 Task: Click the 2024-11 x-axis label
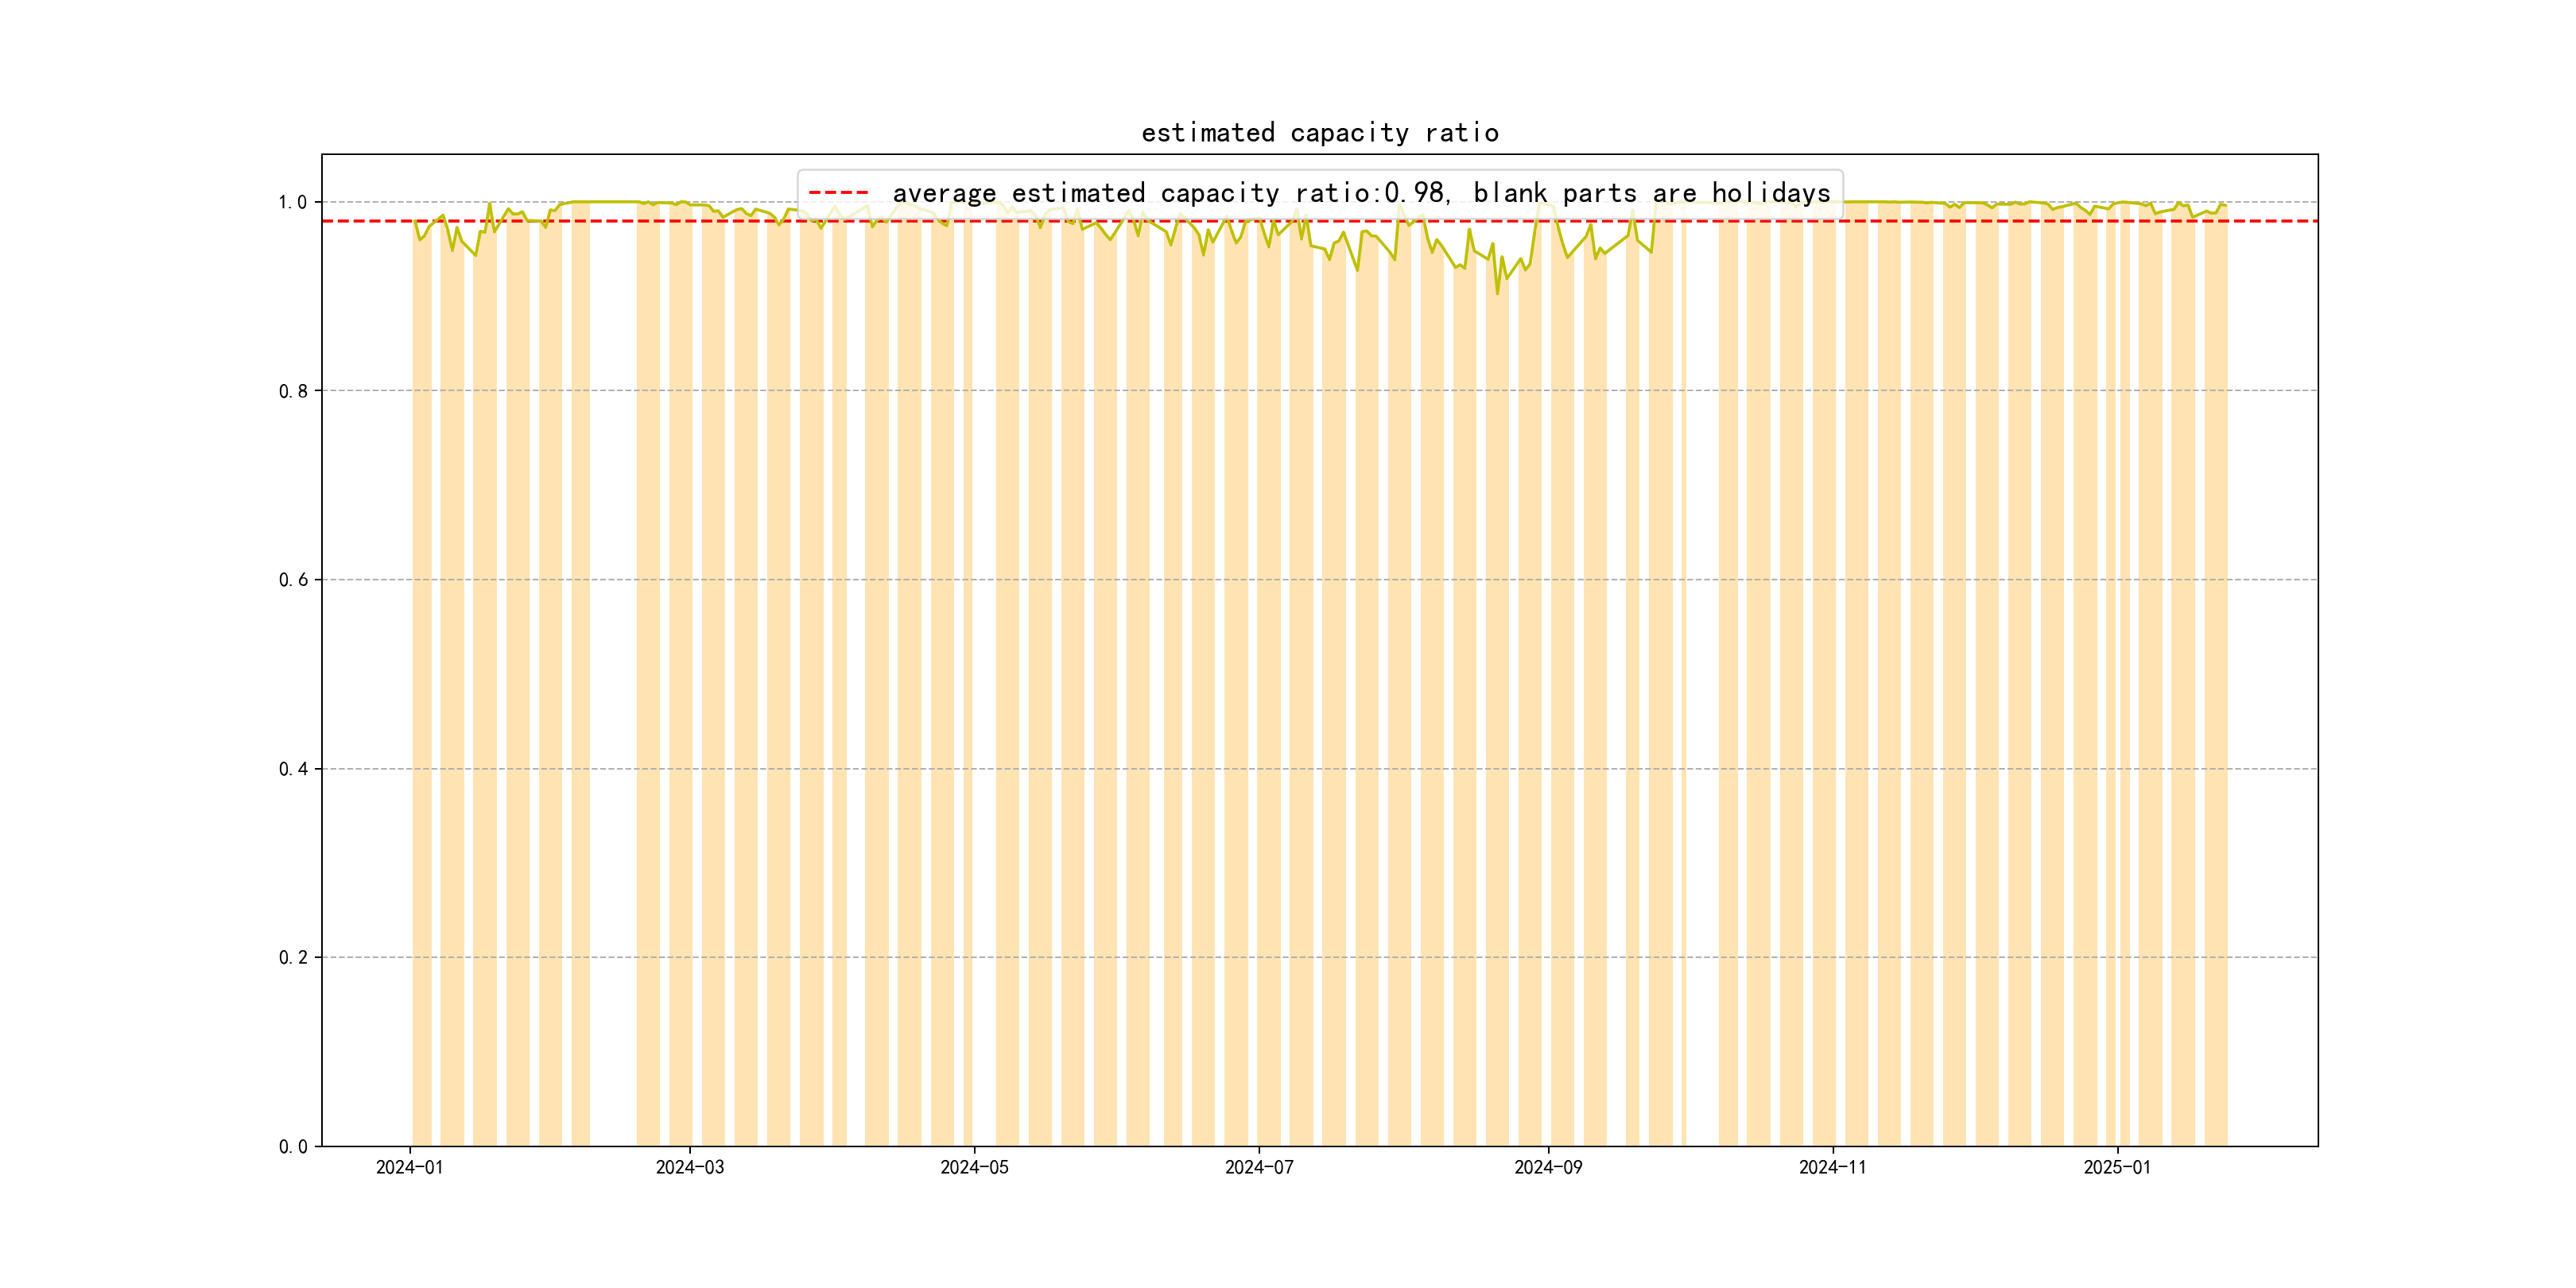1832,1167
